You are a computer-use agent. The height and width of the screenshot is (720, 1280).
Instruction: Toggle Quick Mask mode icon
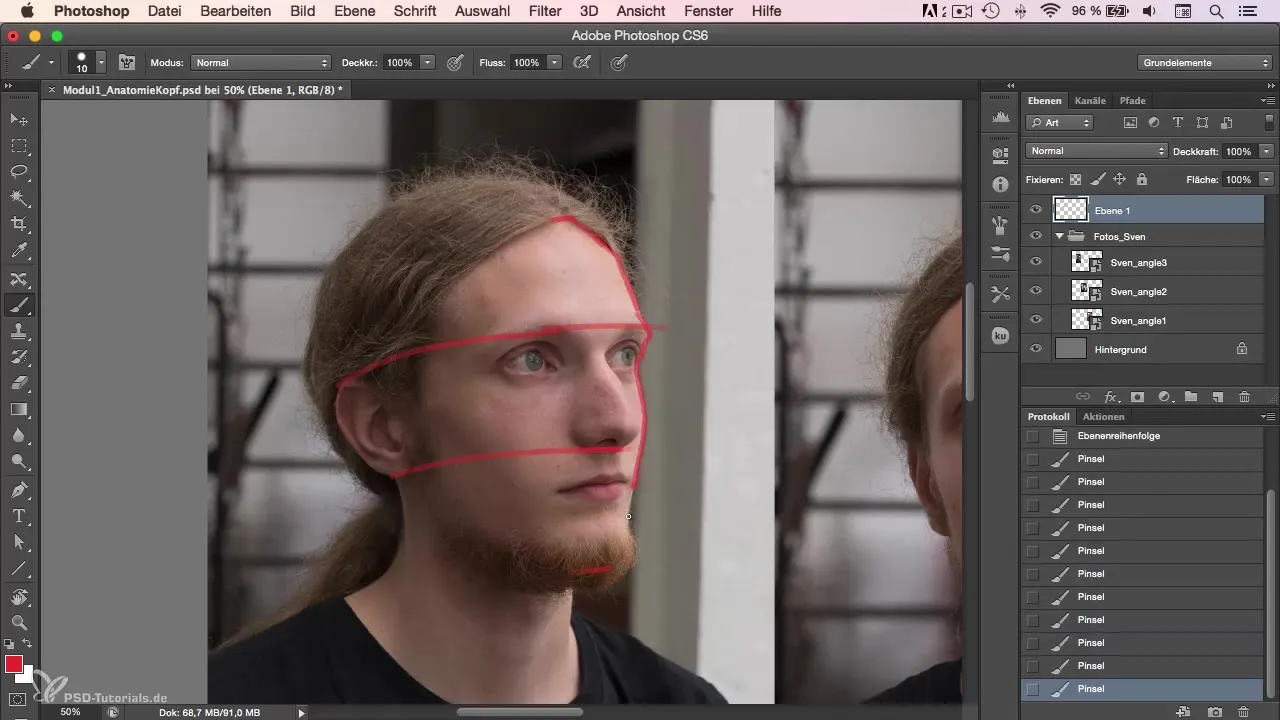tap(18, 699)
